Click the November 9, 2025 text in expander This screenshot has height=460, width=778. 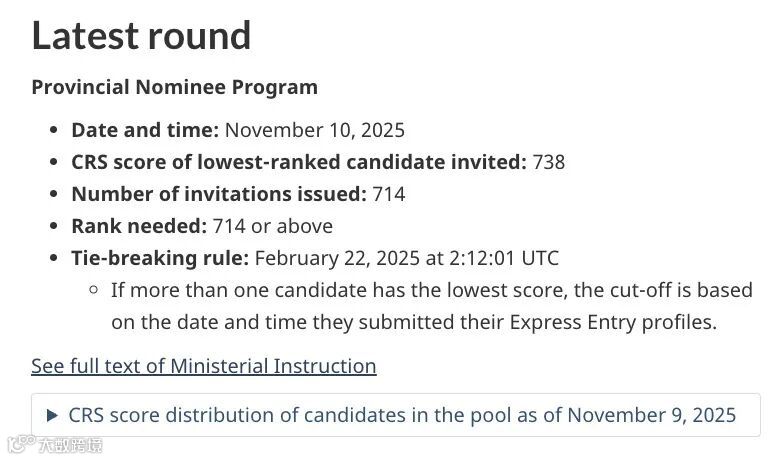point(651,415)
